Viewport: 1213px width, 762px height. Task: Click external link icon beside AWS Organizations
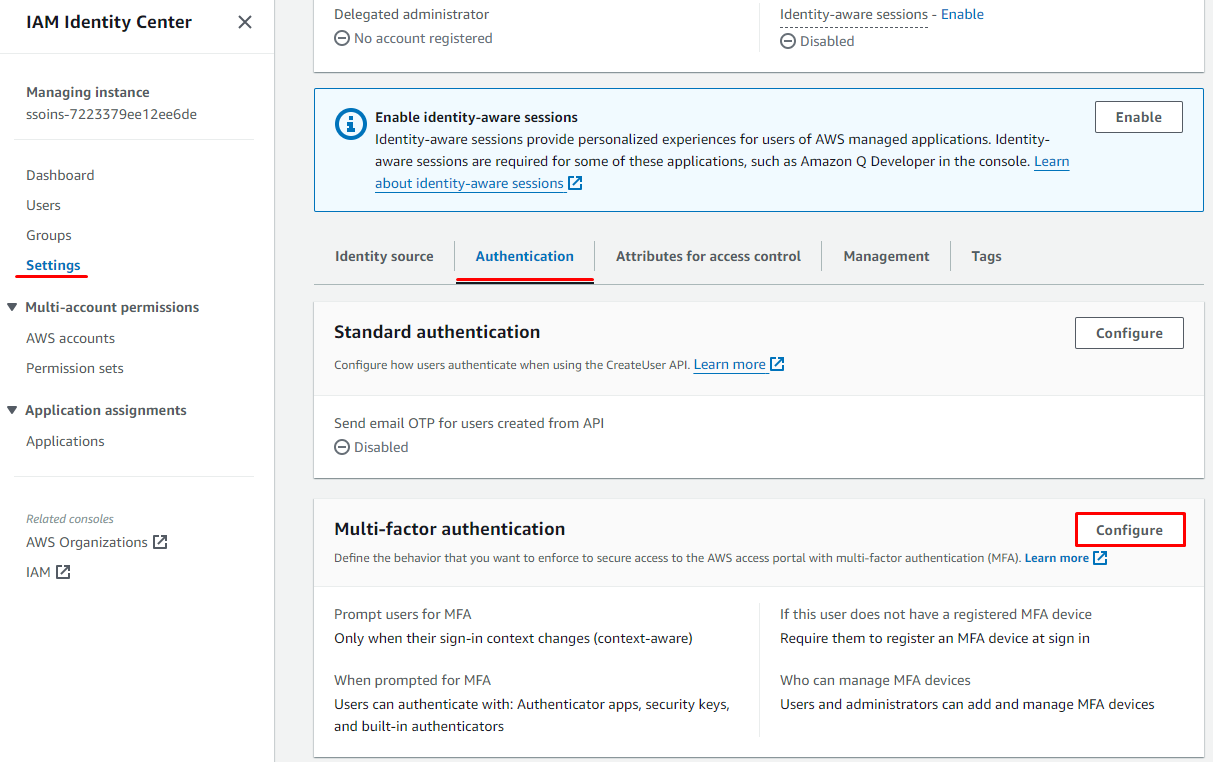click(160, 542)
